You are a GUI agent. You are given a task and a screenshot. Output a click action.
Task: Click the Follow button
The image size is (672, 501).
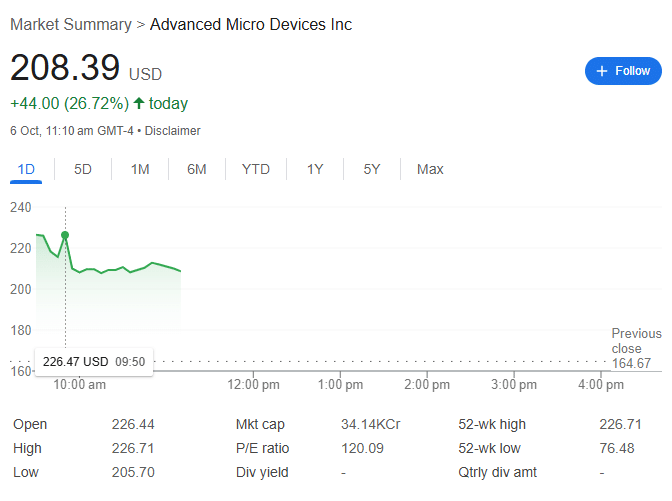tap(623, 71)
